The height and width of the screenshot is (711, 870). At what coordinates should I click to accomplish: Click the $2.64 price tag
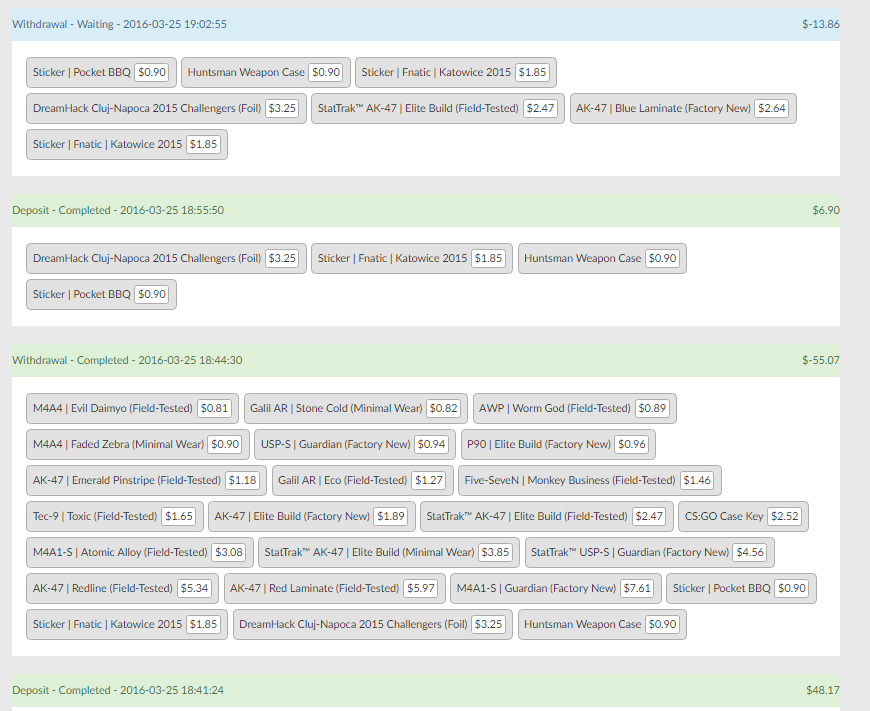pos(772,108)
